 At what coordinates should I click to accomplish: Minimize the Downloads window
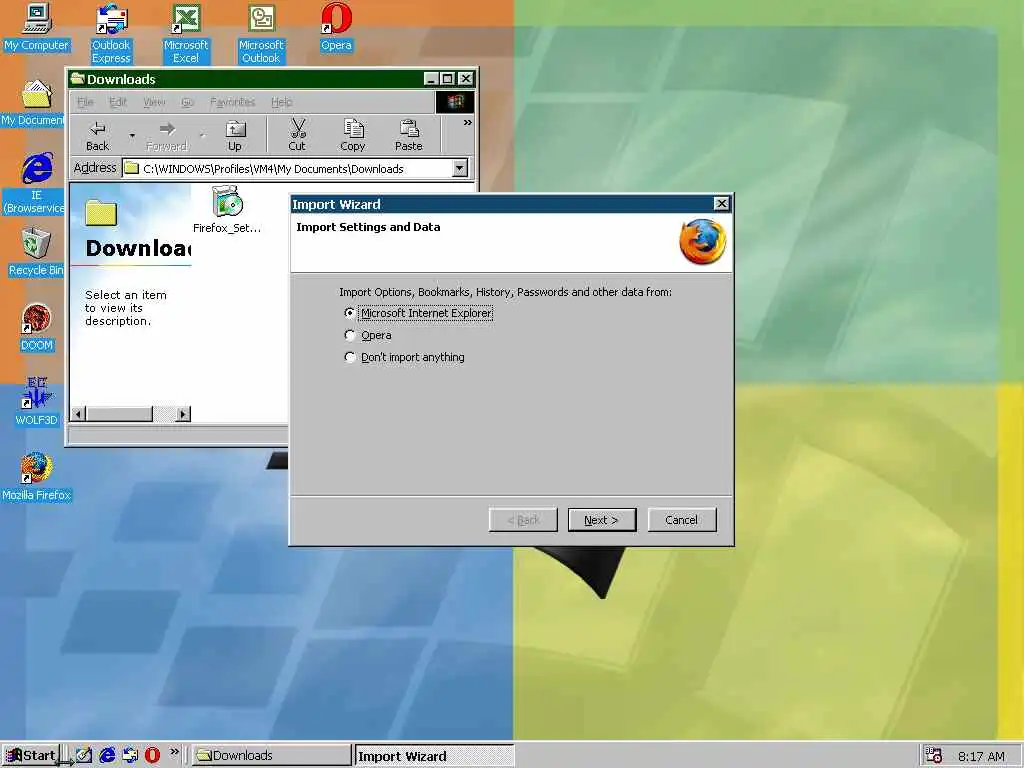point(431,79)
